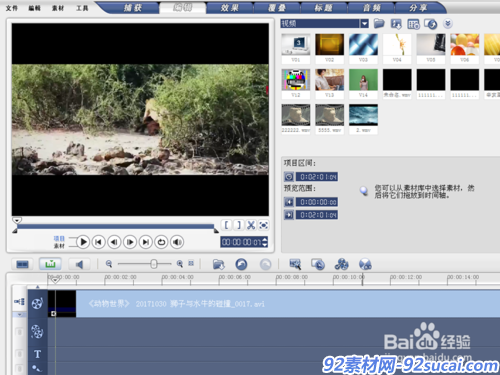This screenshot has width=500, height=375.
Task: Select the title track T icon
Action: click(x=37, y=354)
